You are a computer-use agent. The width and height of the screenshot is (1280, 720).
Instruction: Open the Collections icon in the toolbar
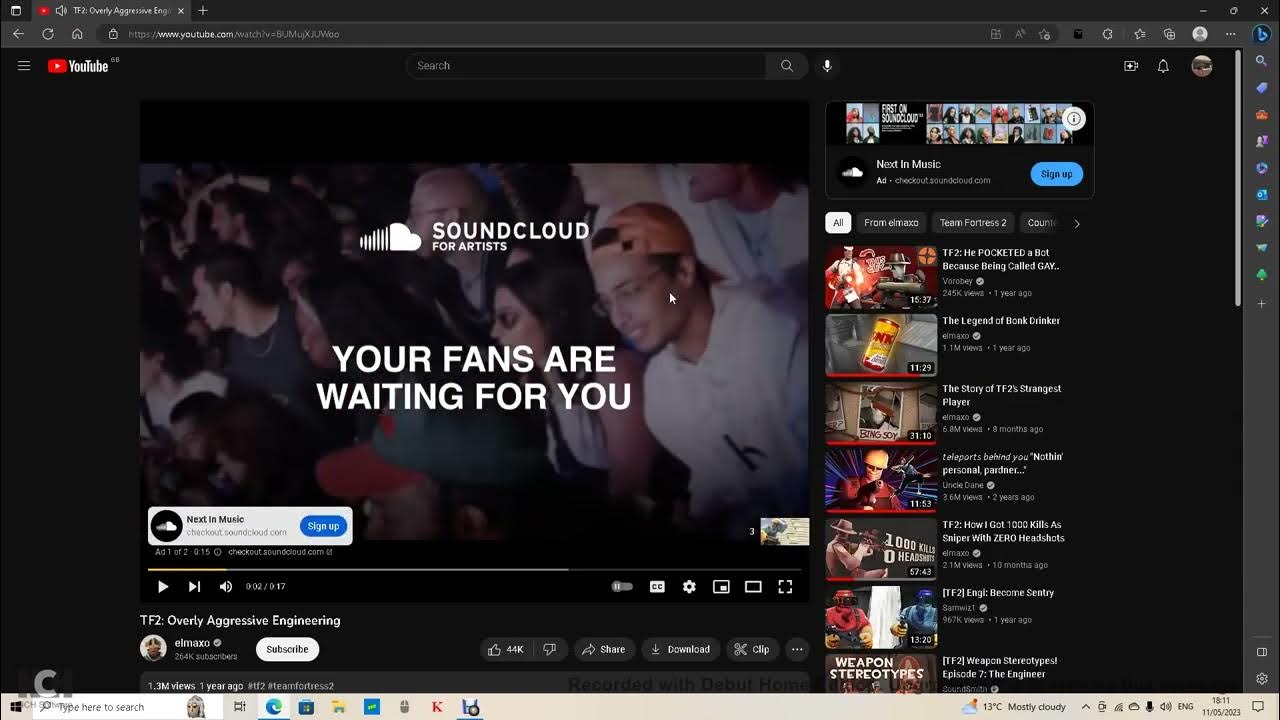(1170, 34)
